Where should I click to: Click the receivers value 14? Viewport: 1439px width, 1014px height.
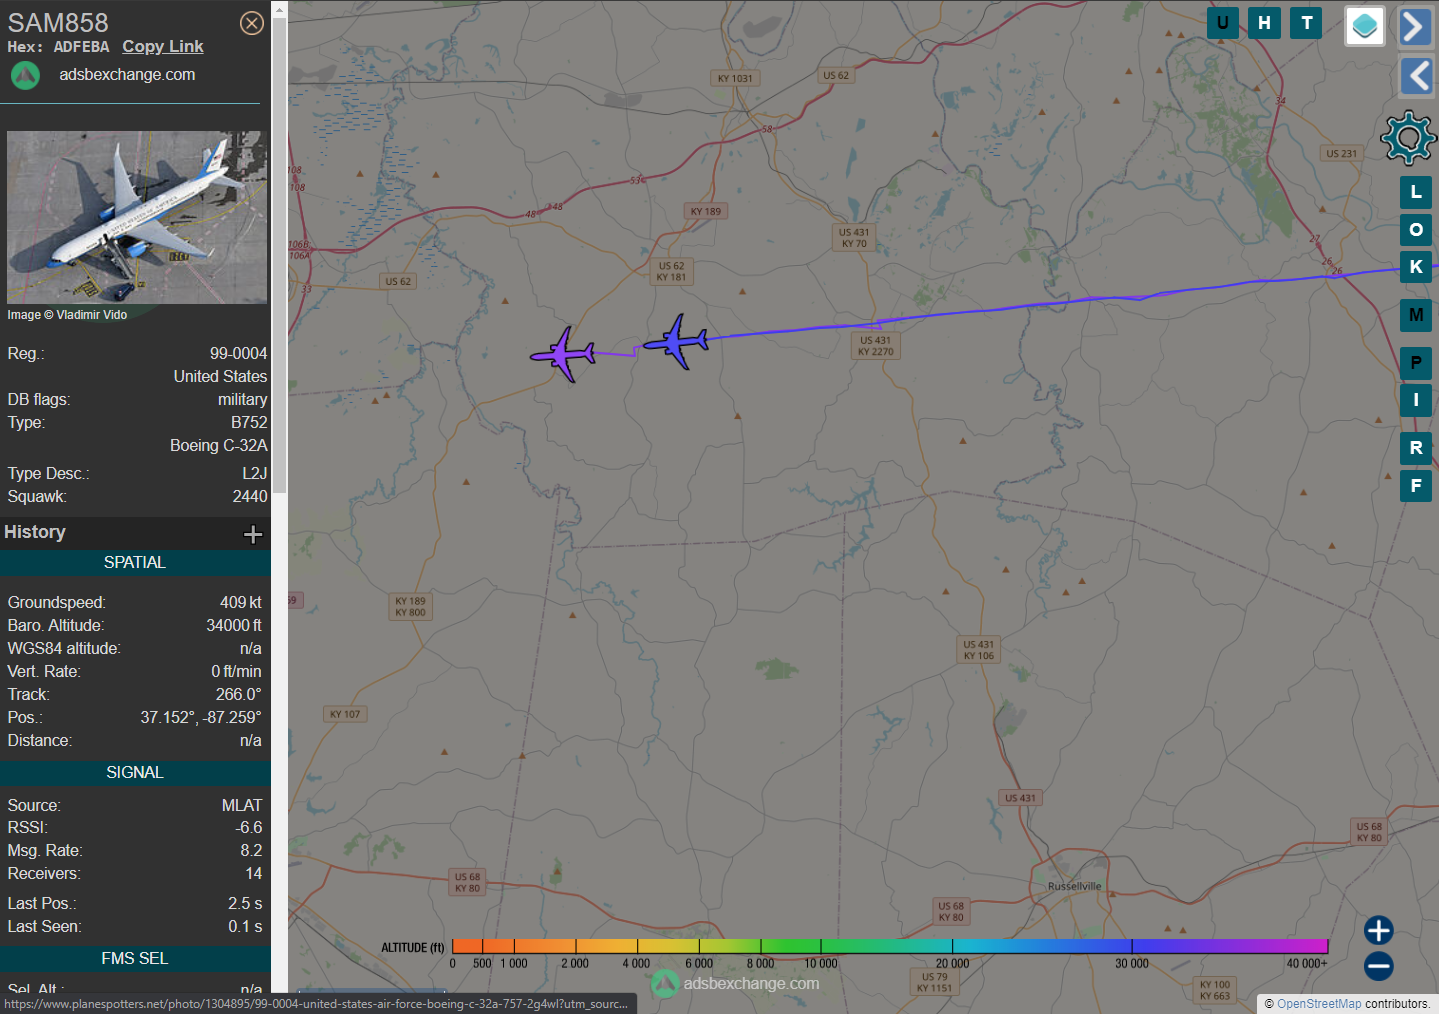coord(254,874)
